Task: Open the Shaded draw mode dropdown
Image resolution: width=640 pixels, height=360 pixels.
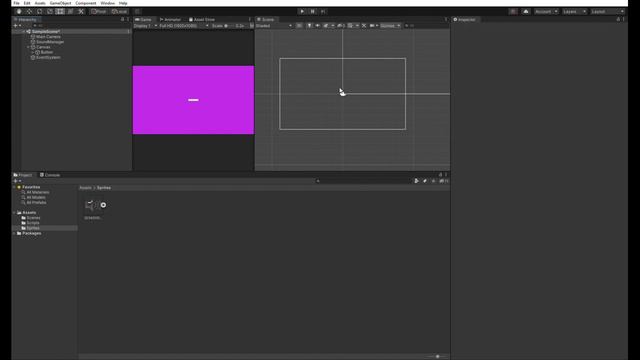Action: 274,26
